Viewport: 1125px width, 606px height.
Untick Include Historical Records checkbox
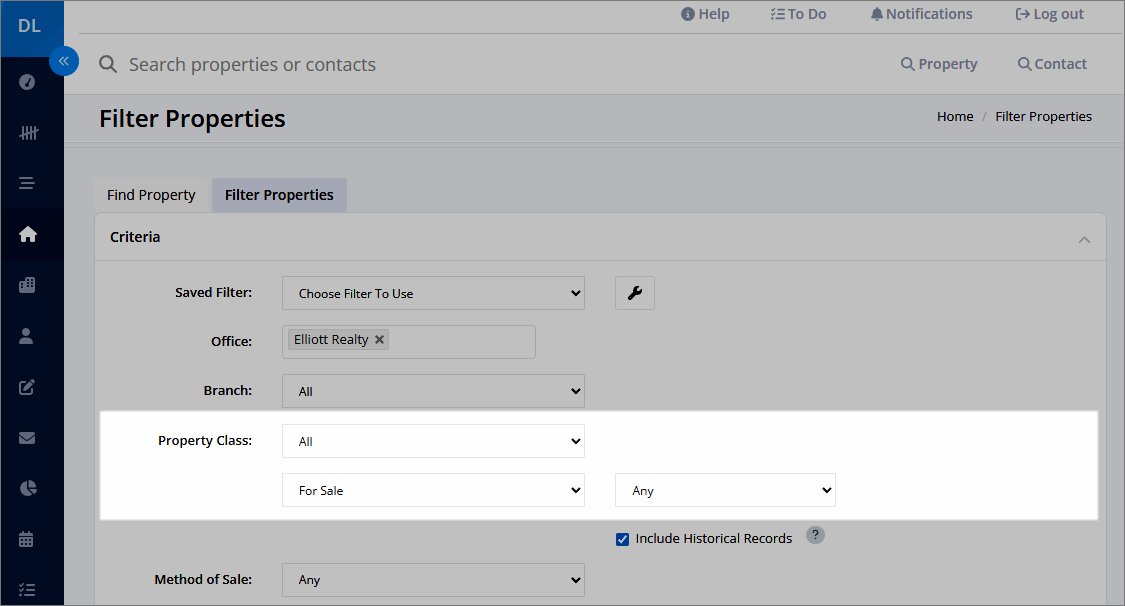pos(622,539)
